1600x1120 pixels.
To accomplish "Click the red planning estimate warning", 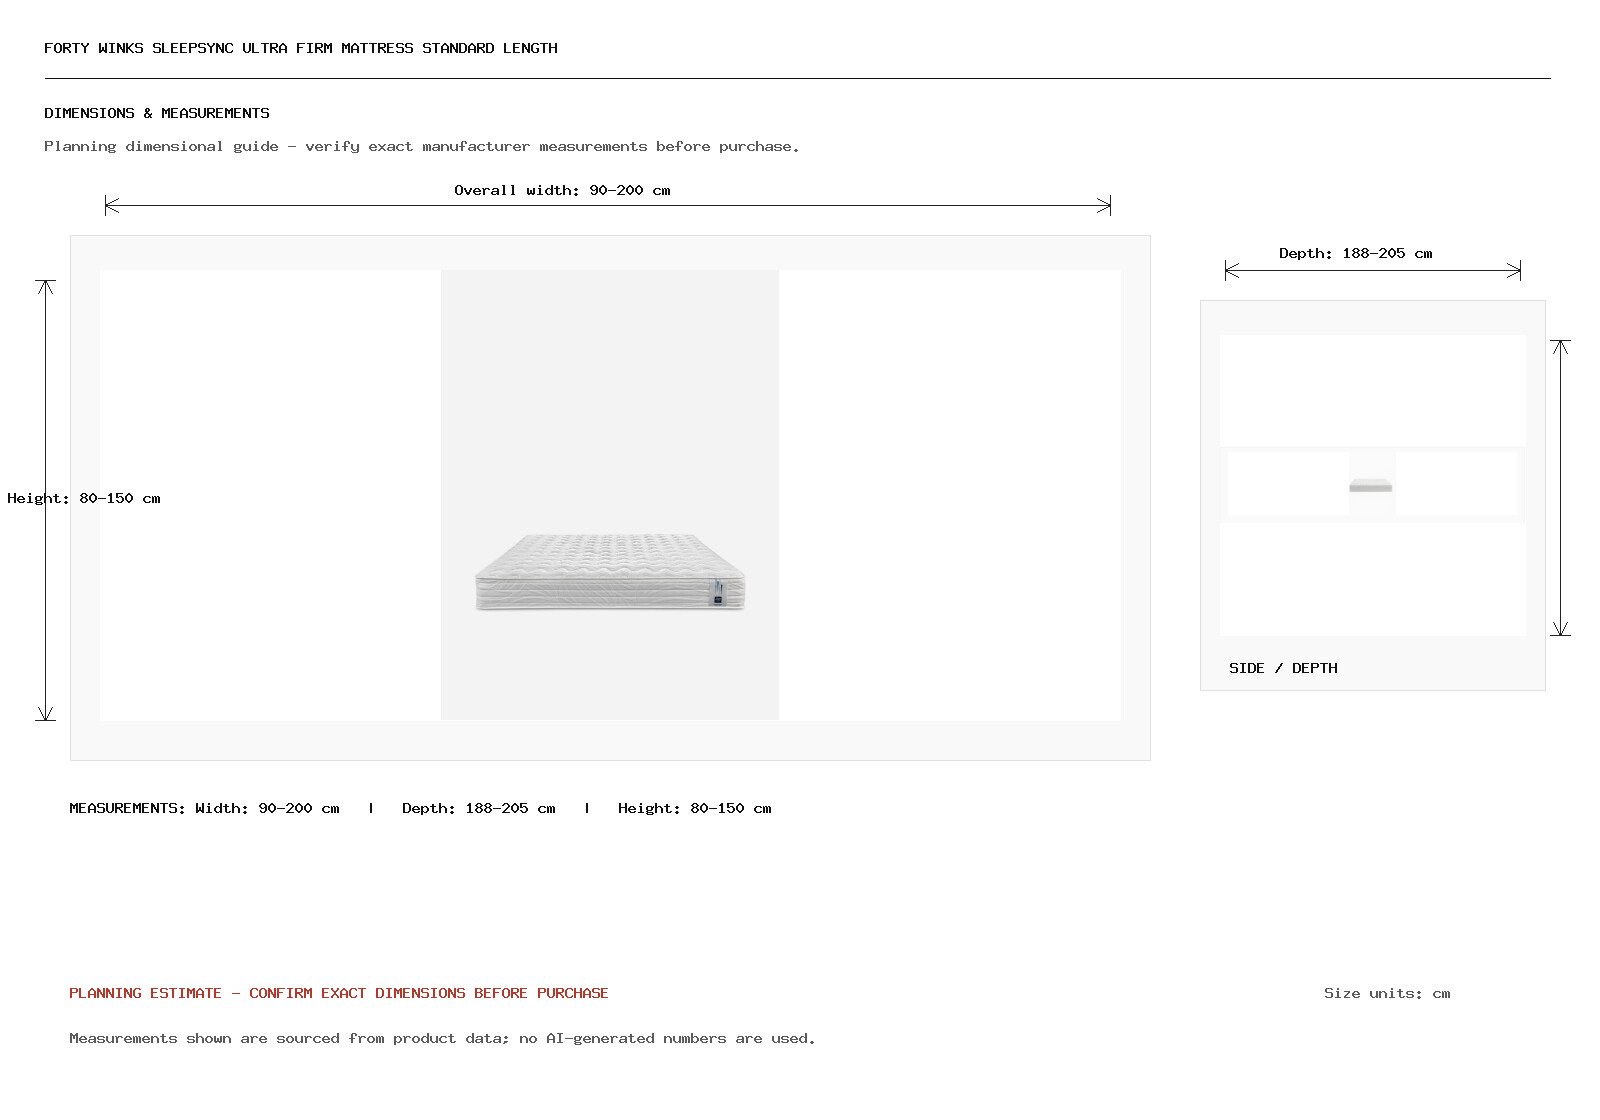I will click(x=339, y=993).
